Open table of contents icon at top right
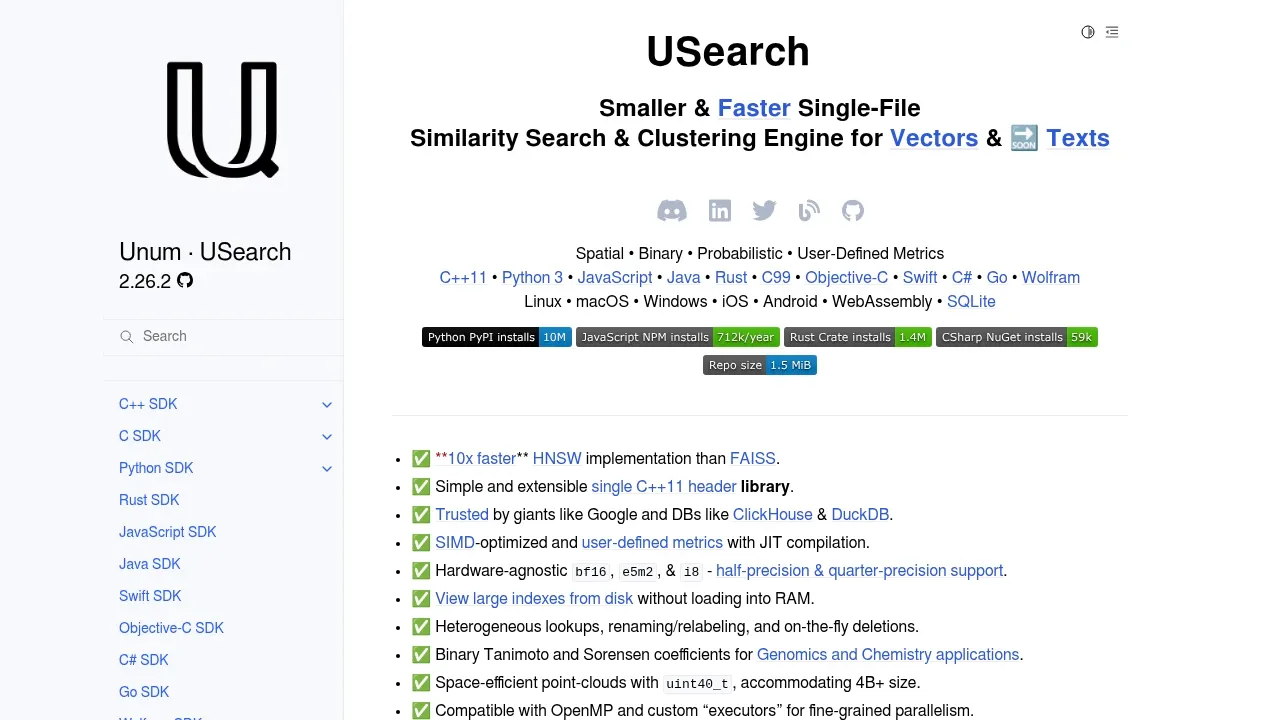 (x=1112, y=32)
